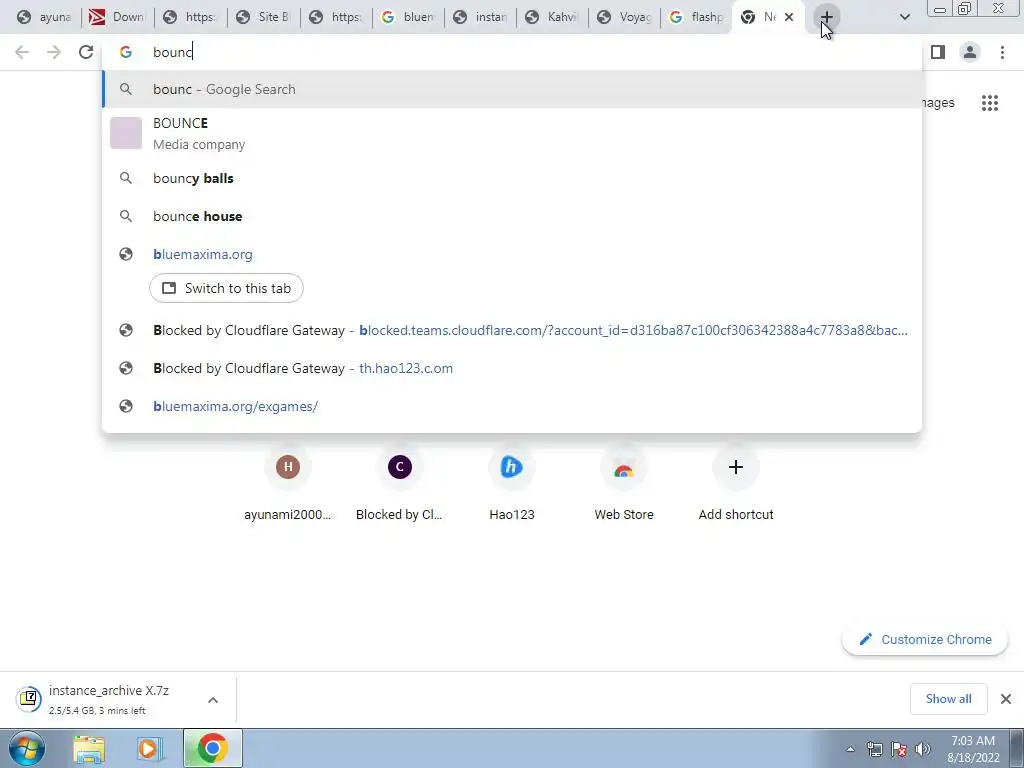Switch to the Site B tab
This screenshot has width=1024, height=768.
264,17
